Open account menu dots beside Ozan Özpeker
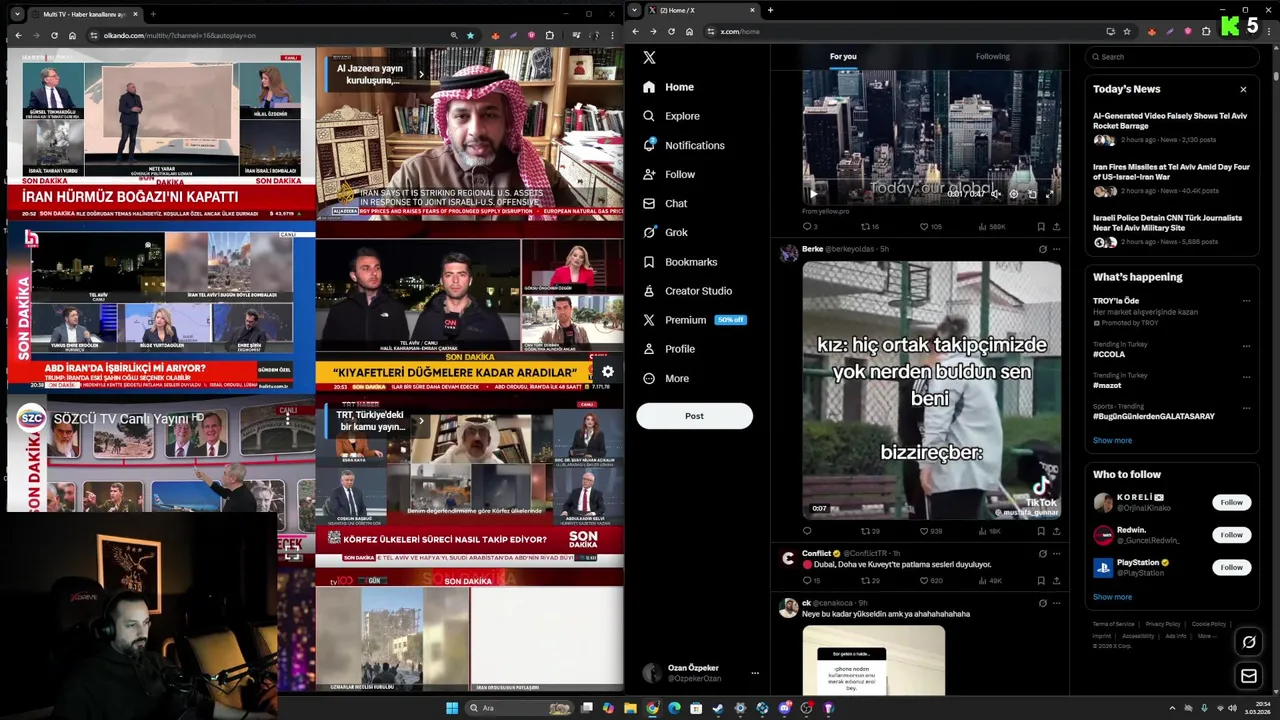Image resolution: width=1280 pixels, height=720 pixels. [755, 673]
